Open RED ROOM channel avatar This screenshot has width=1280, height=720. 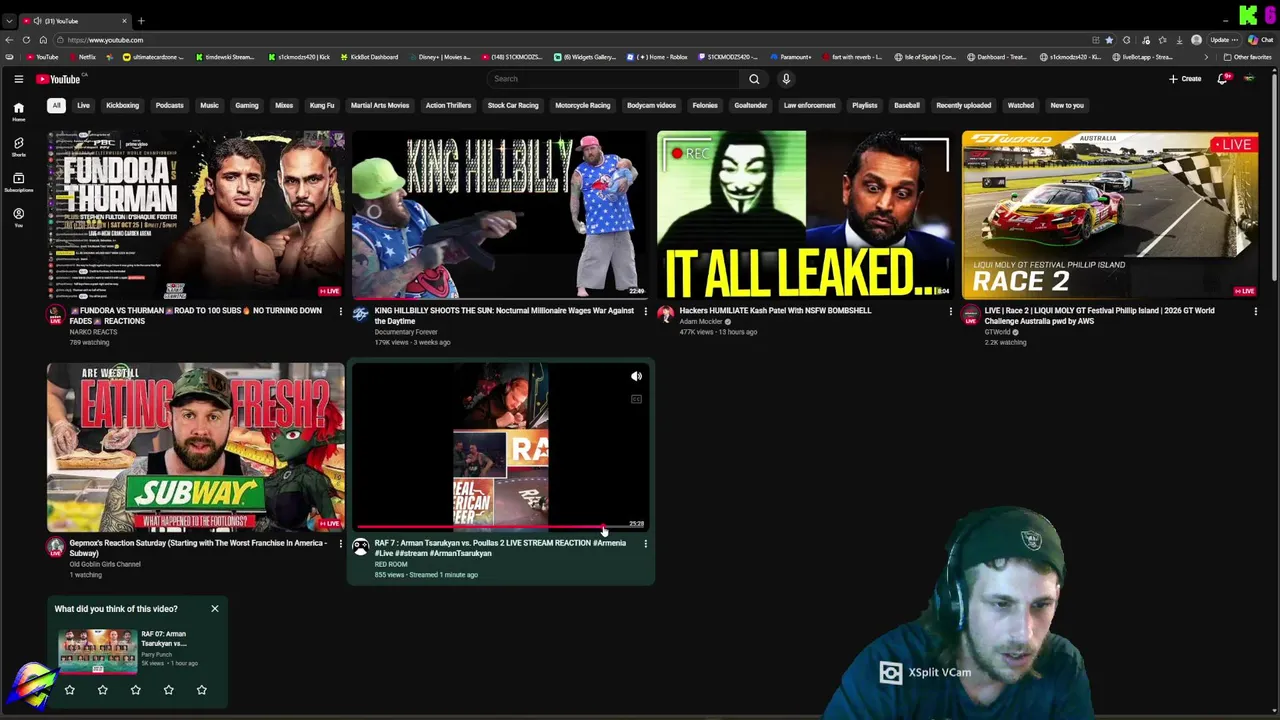point(360,547)
